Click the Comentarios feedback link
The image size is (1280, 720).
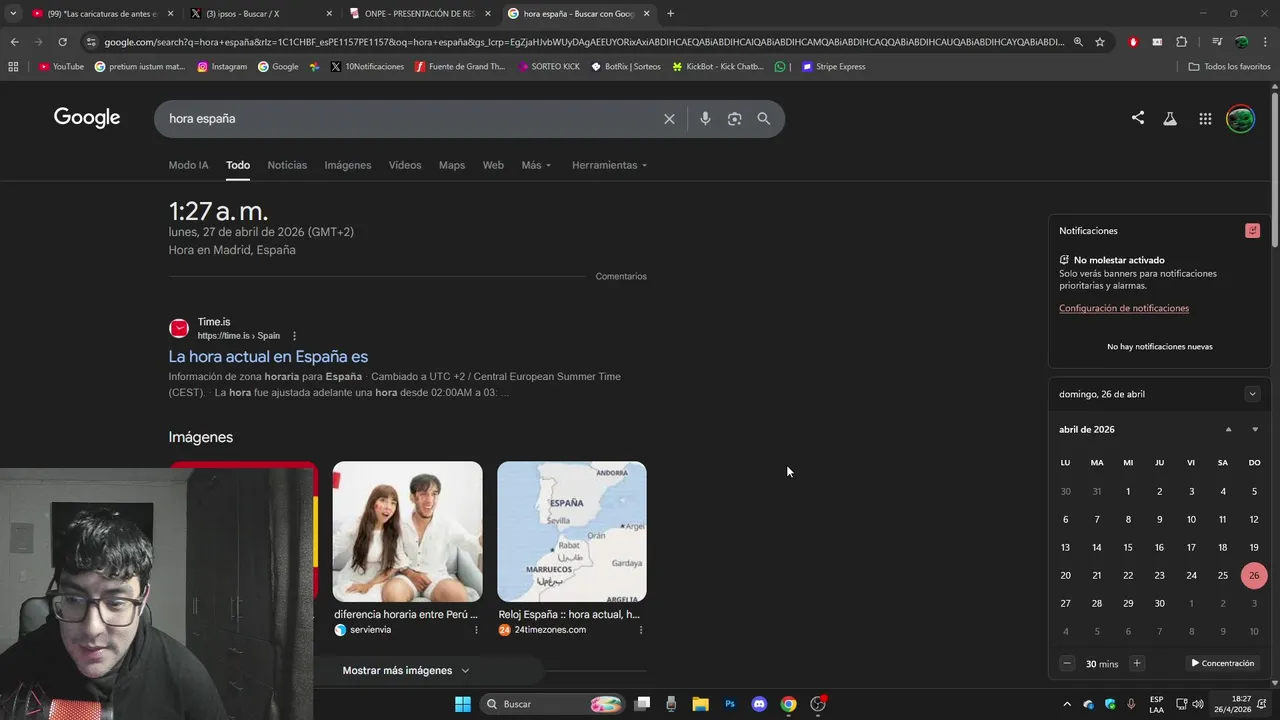pyautogui.click(x=621, y=276)
